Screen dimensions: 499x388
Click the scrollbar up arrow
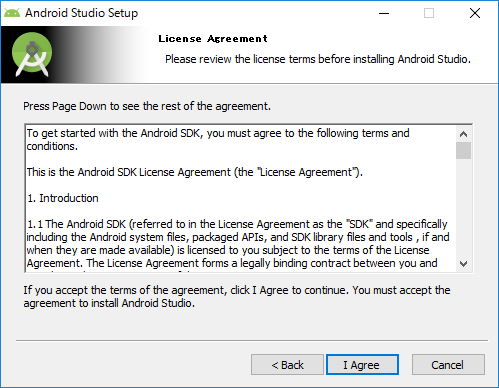(x=463, y=134)
